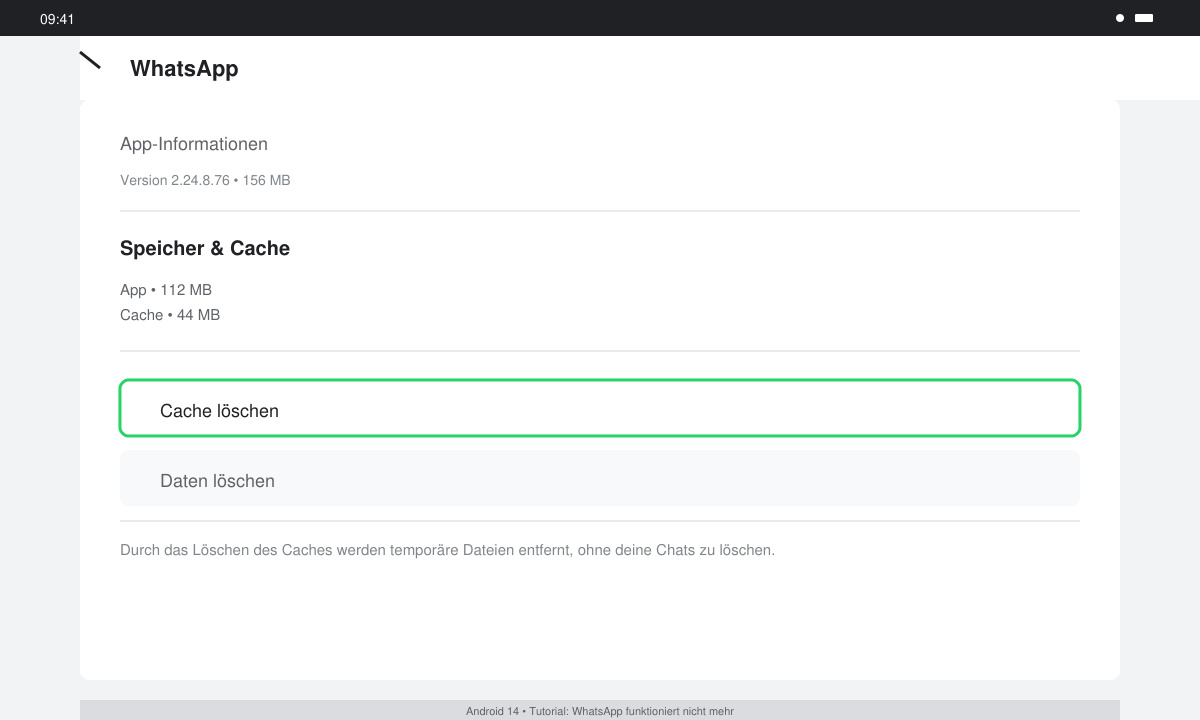Tap the 09:41 clock in status bar
The height and width of the screenshot is (720, 1200).
(57, 18)
